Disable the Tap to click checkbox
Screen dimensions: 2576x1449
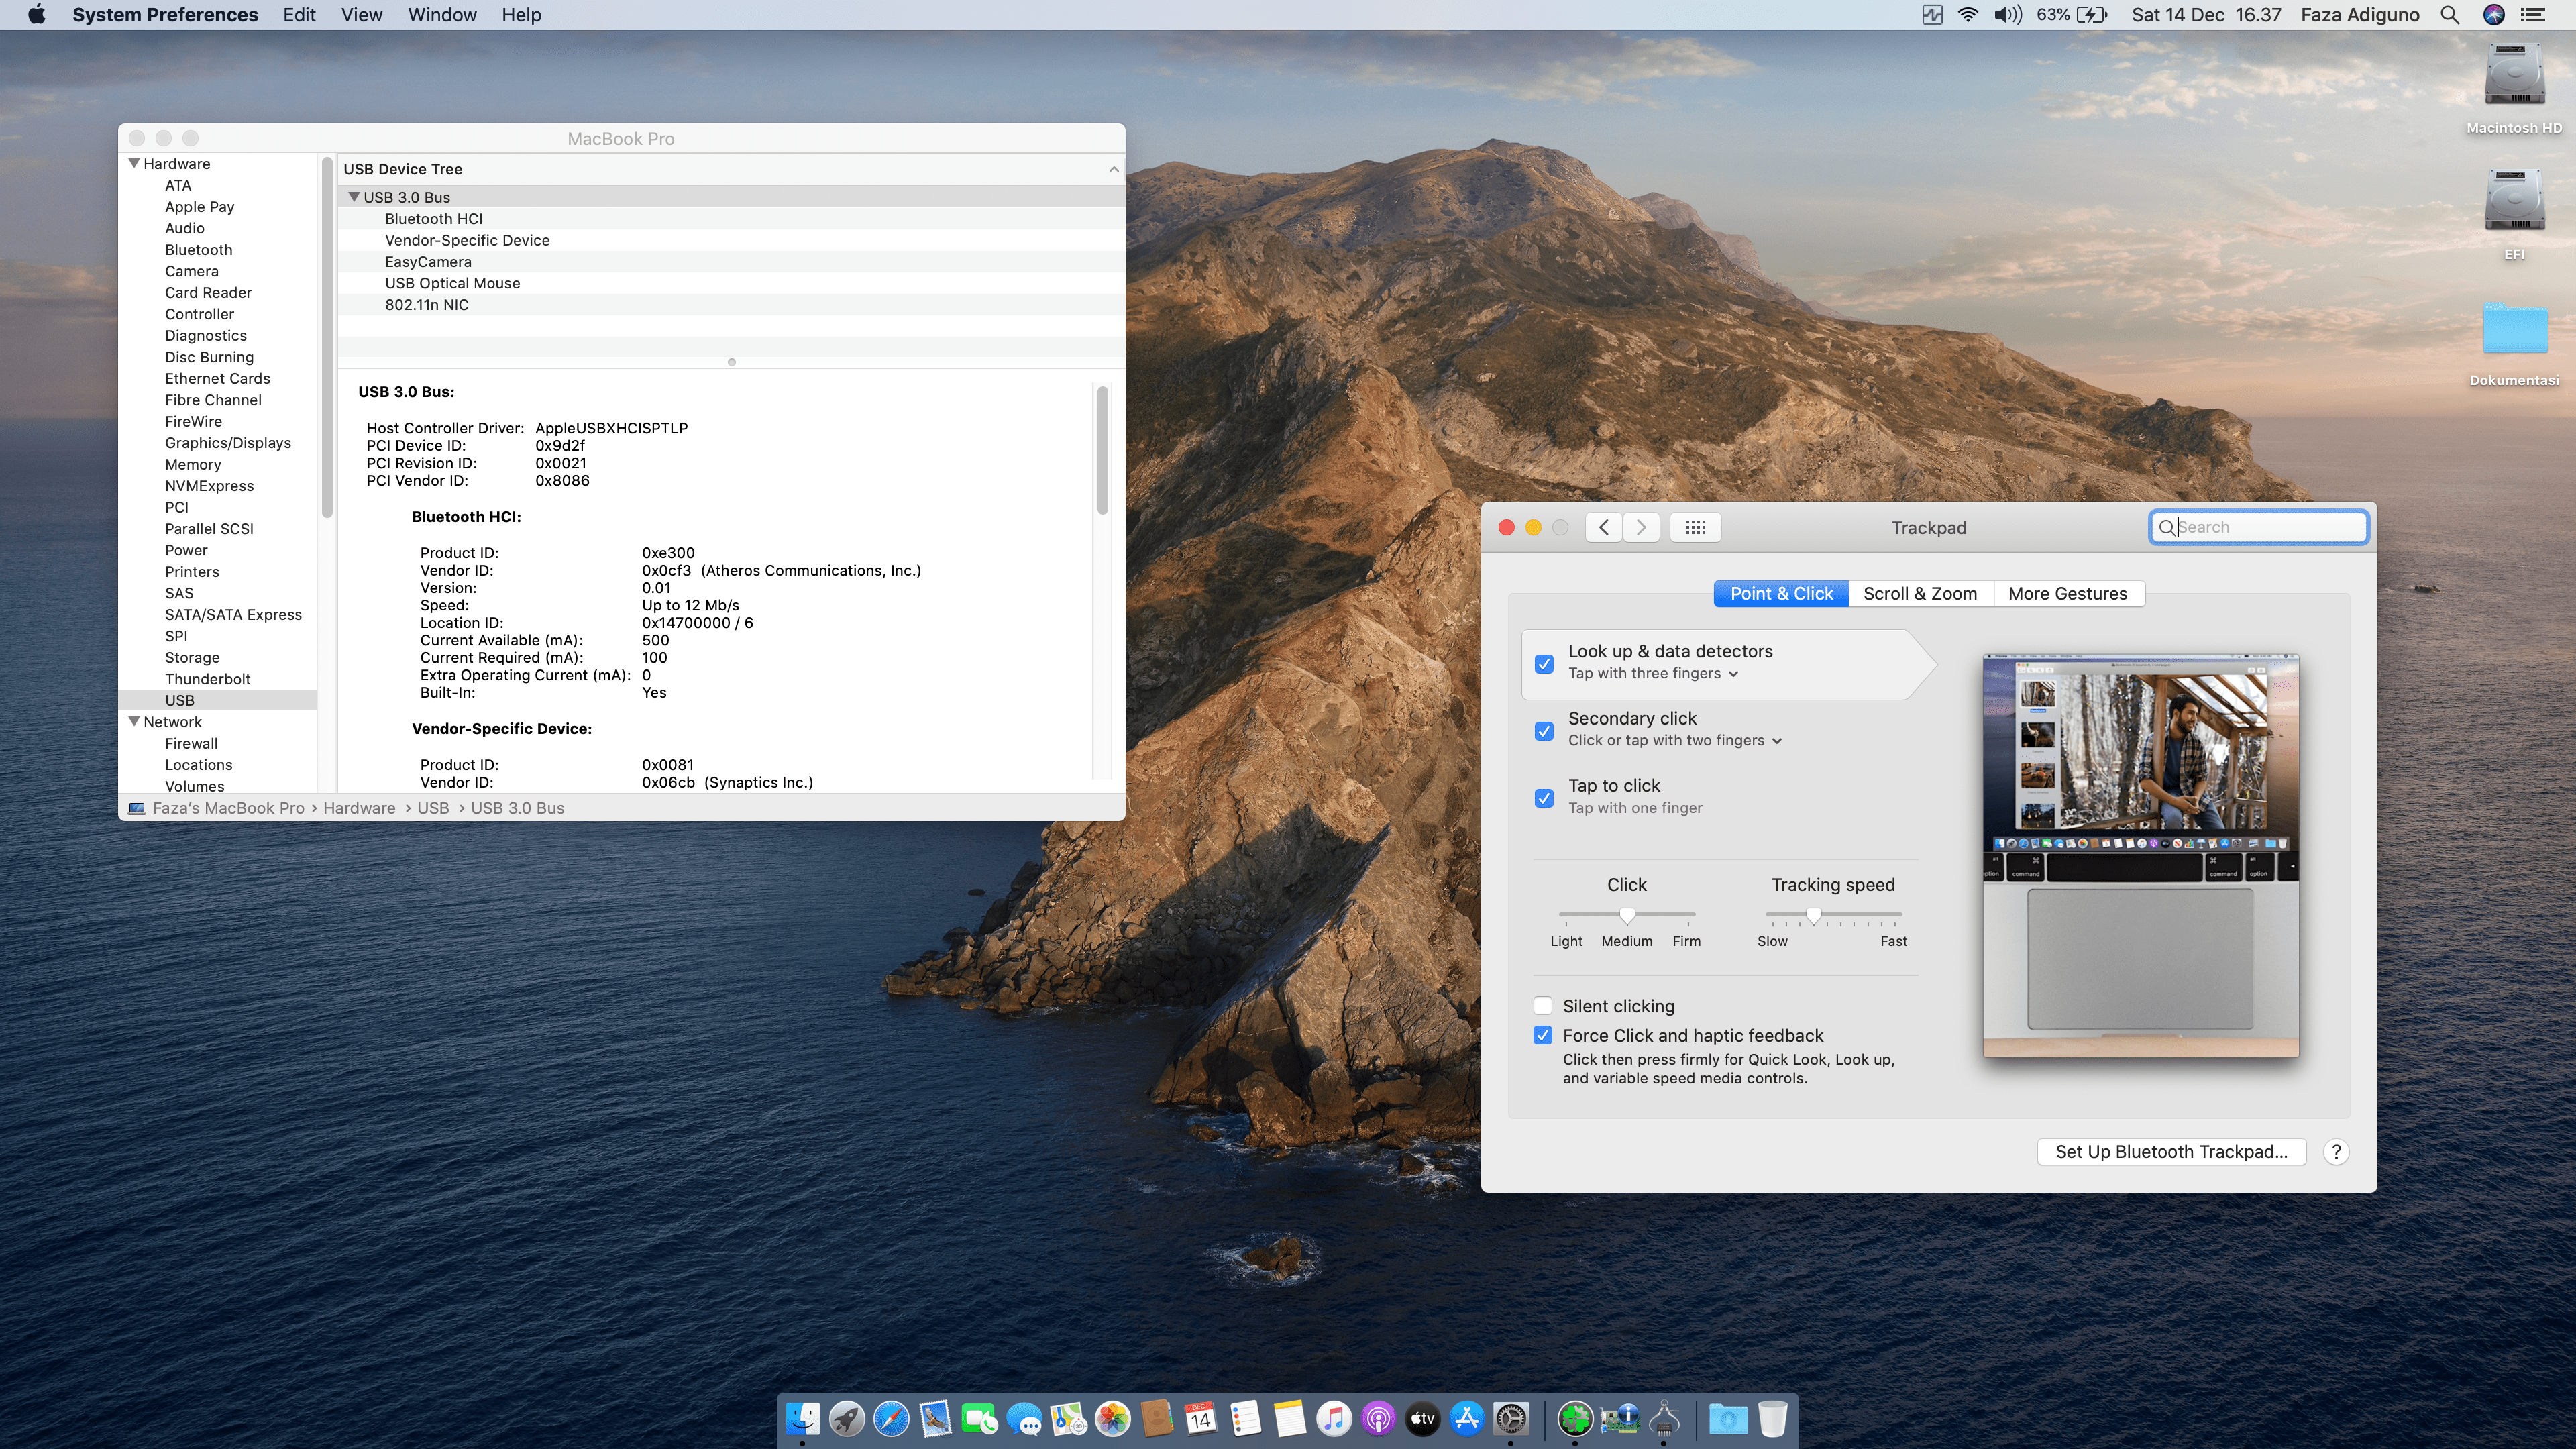(x=1544, y=797)
